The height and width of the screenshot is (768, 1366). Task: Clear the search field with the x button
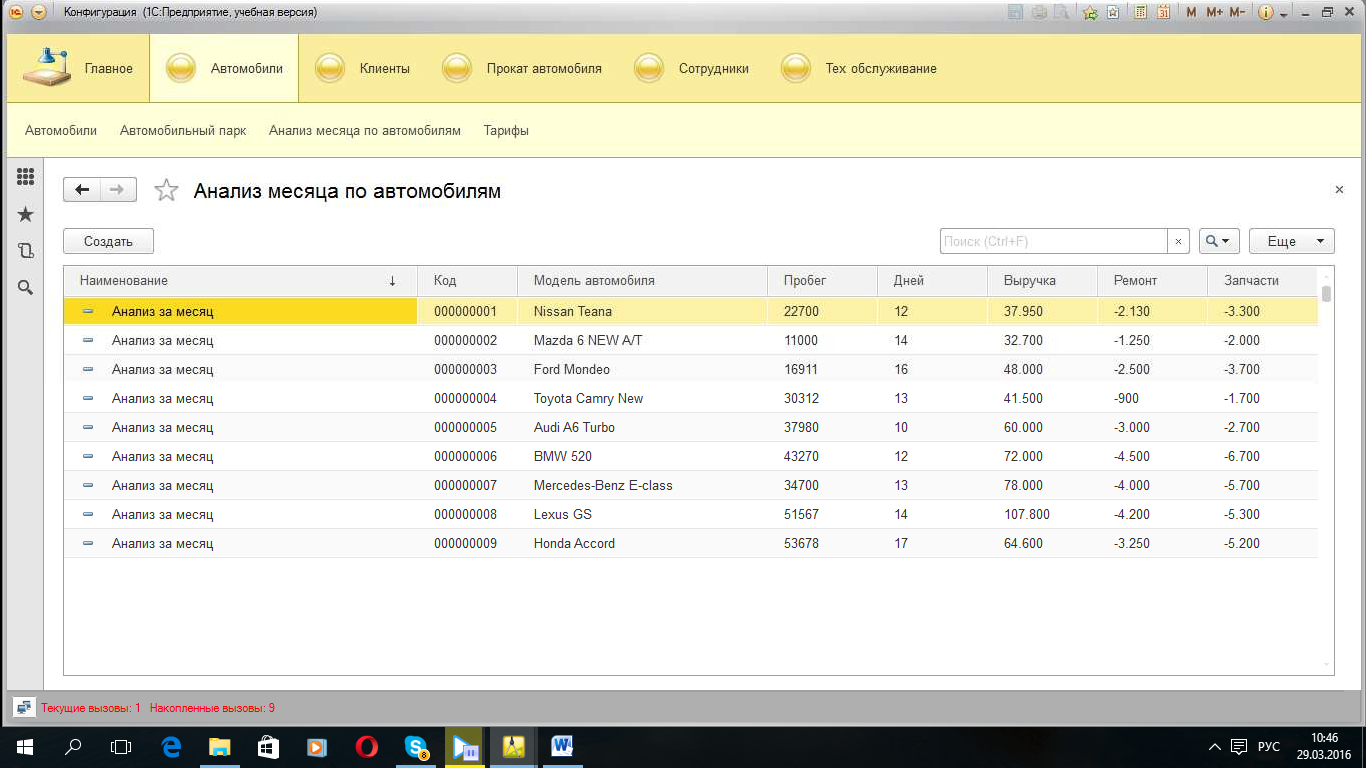(1179, 241)
